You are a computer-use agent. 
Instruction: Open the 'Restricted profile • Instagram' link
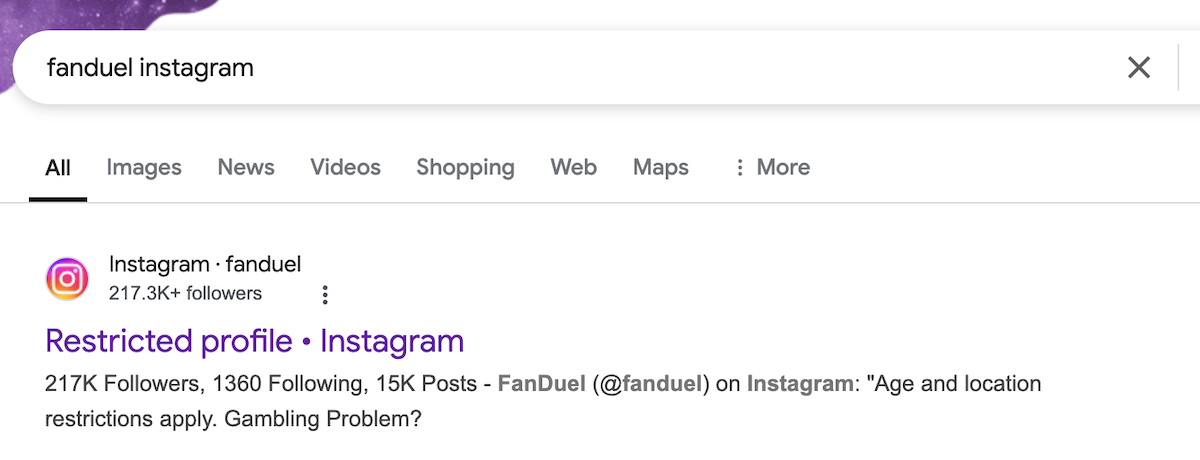coord(254,341)
